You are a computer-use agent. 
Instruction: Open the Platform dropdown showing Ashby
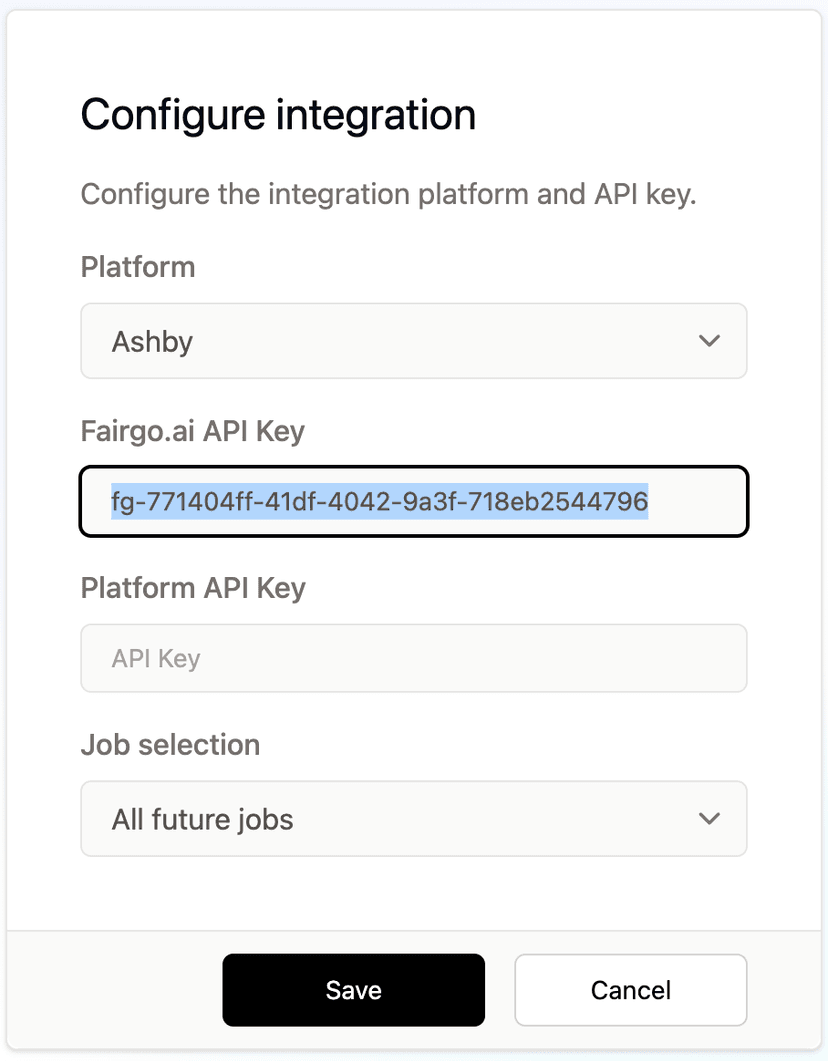(413, 340)
